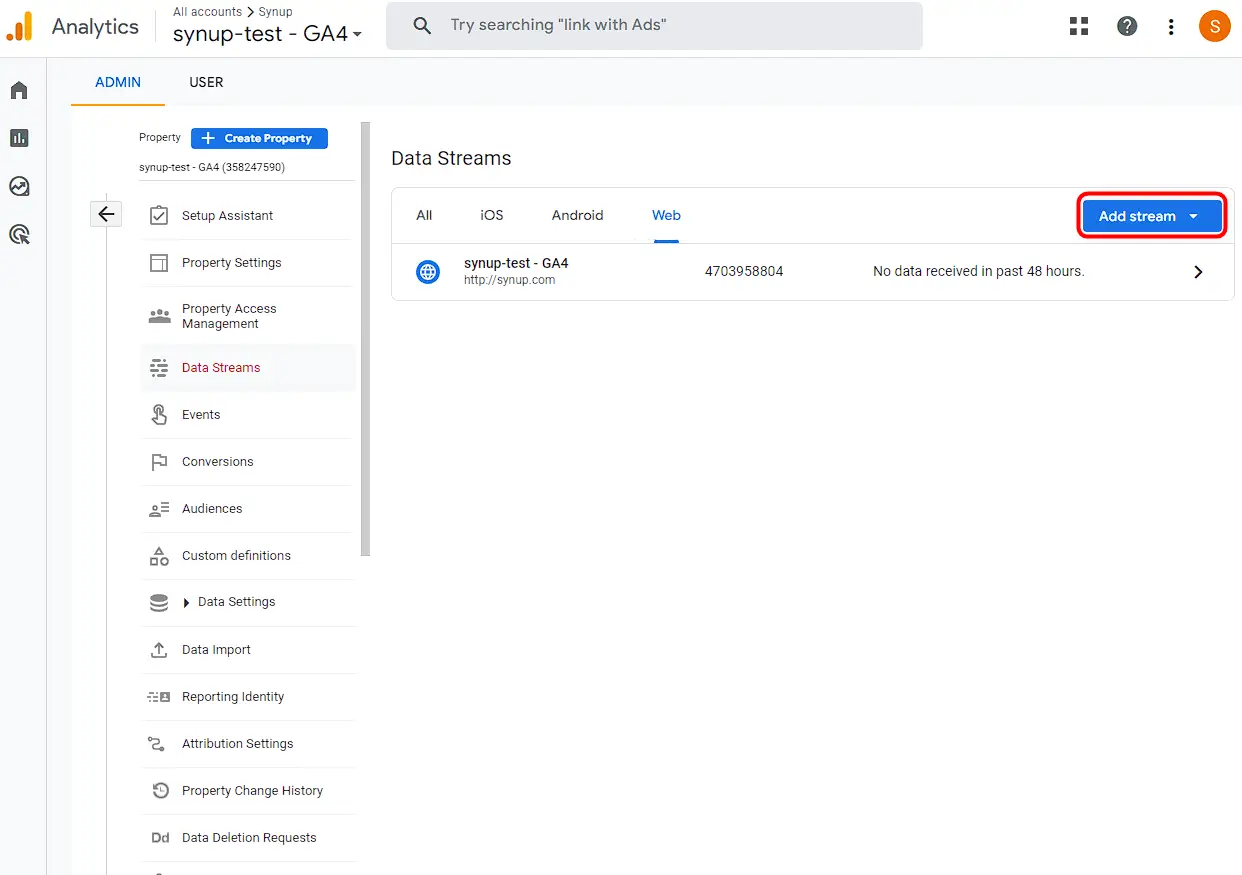Viewport: 1242px width, 875px height.
Task: Click the Setup Assistant checklist icon
Action: [x=159, y=216]
